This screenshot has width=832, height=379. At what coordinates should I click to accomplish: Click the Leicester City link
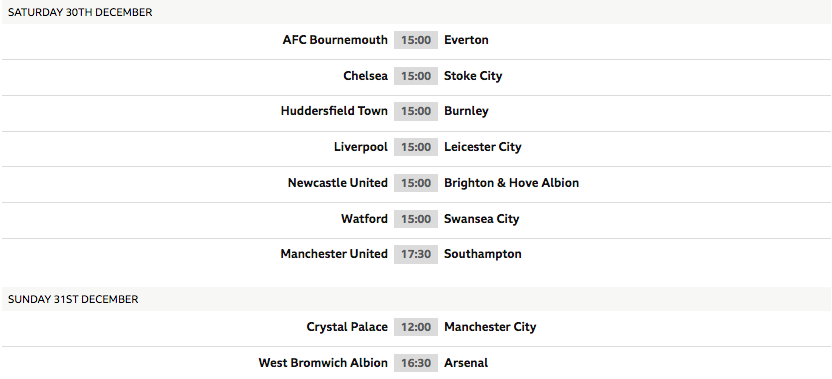point(482,147)
